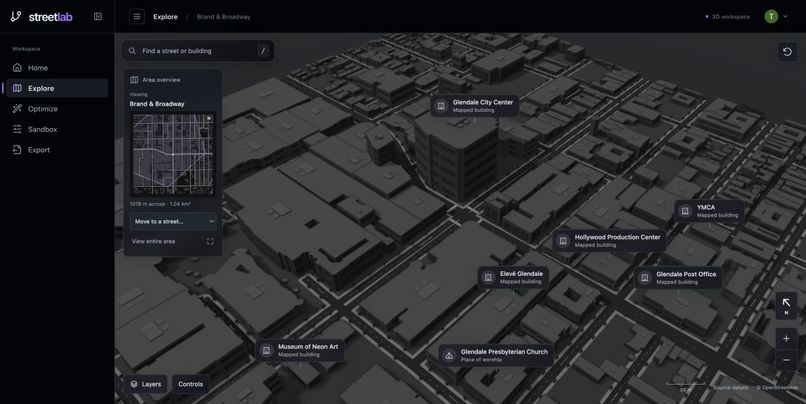Click the 3D workspace status label
Viewport: 806px width, 404px height.
(728, 16)
